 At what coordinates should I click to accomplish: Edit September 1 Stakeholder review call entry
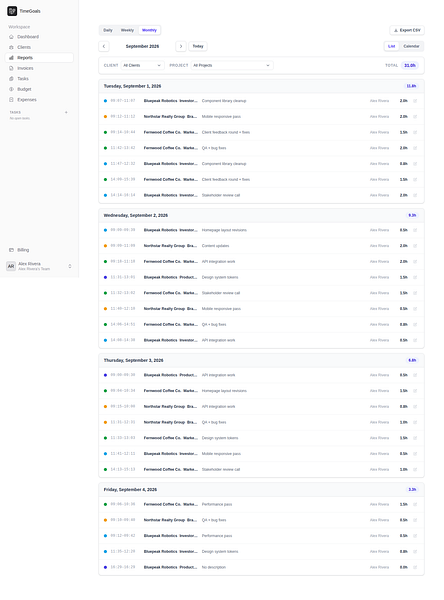(x=415, y=195)
